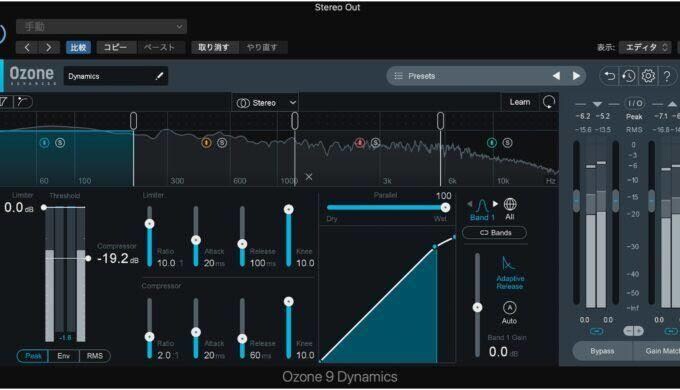Click the Learn button
680x390 pixels.
click(520, 102)
